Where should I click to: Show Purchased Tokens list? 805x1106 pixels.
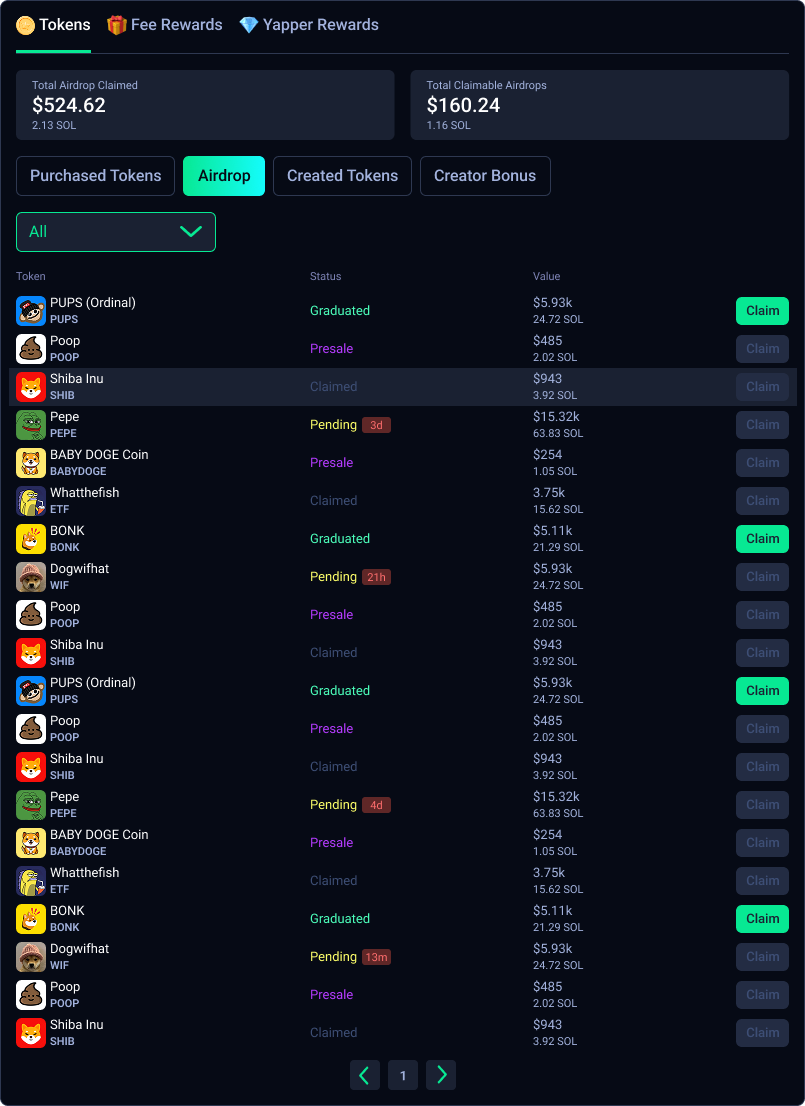point(95,176)
